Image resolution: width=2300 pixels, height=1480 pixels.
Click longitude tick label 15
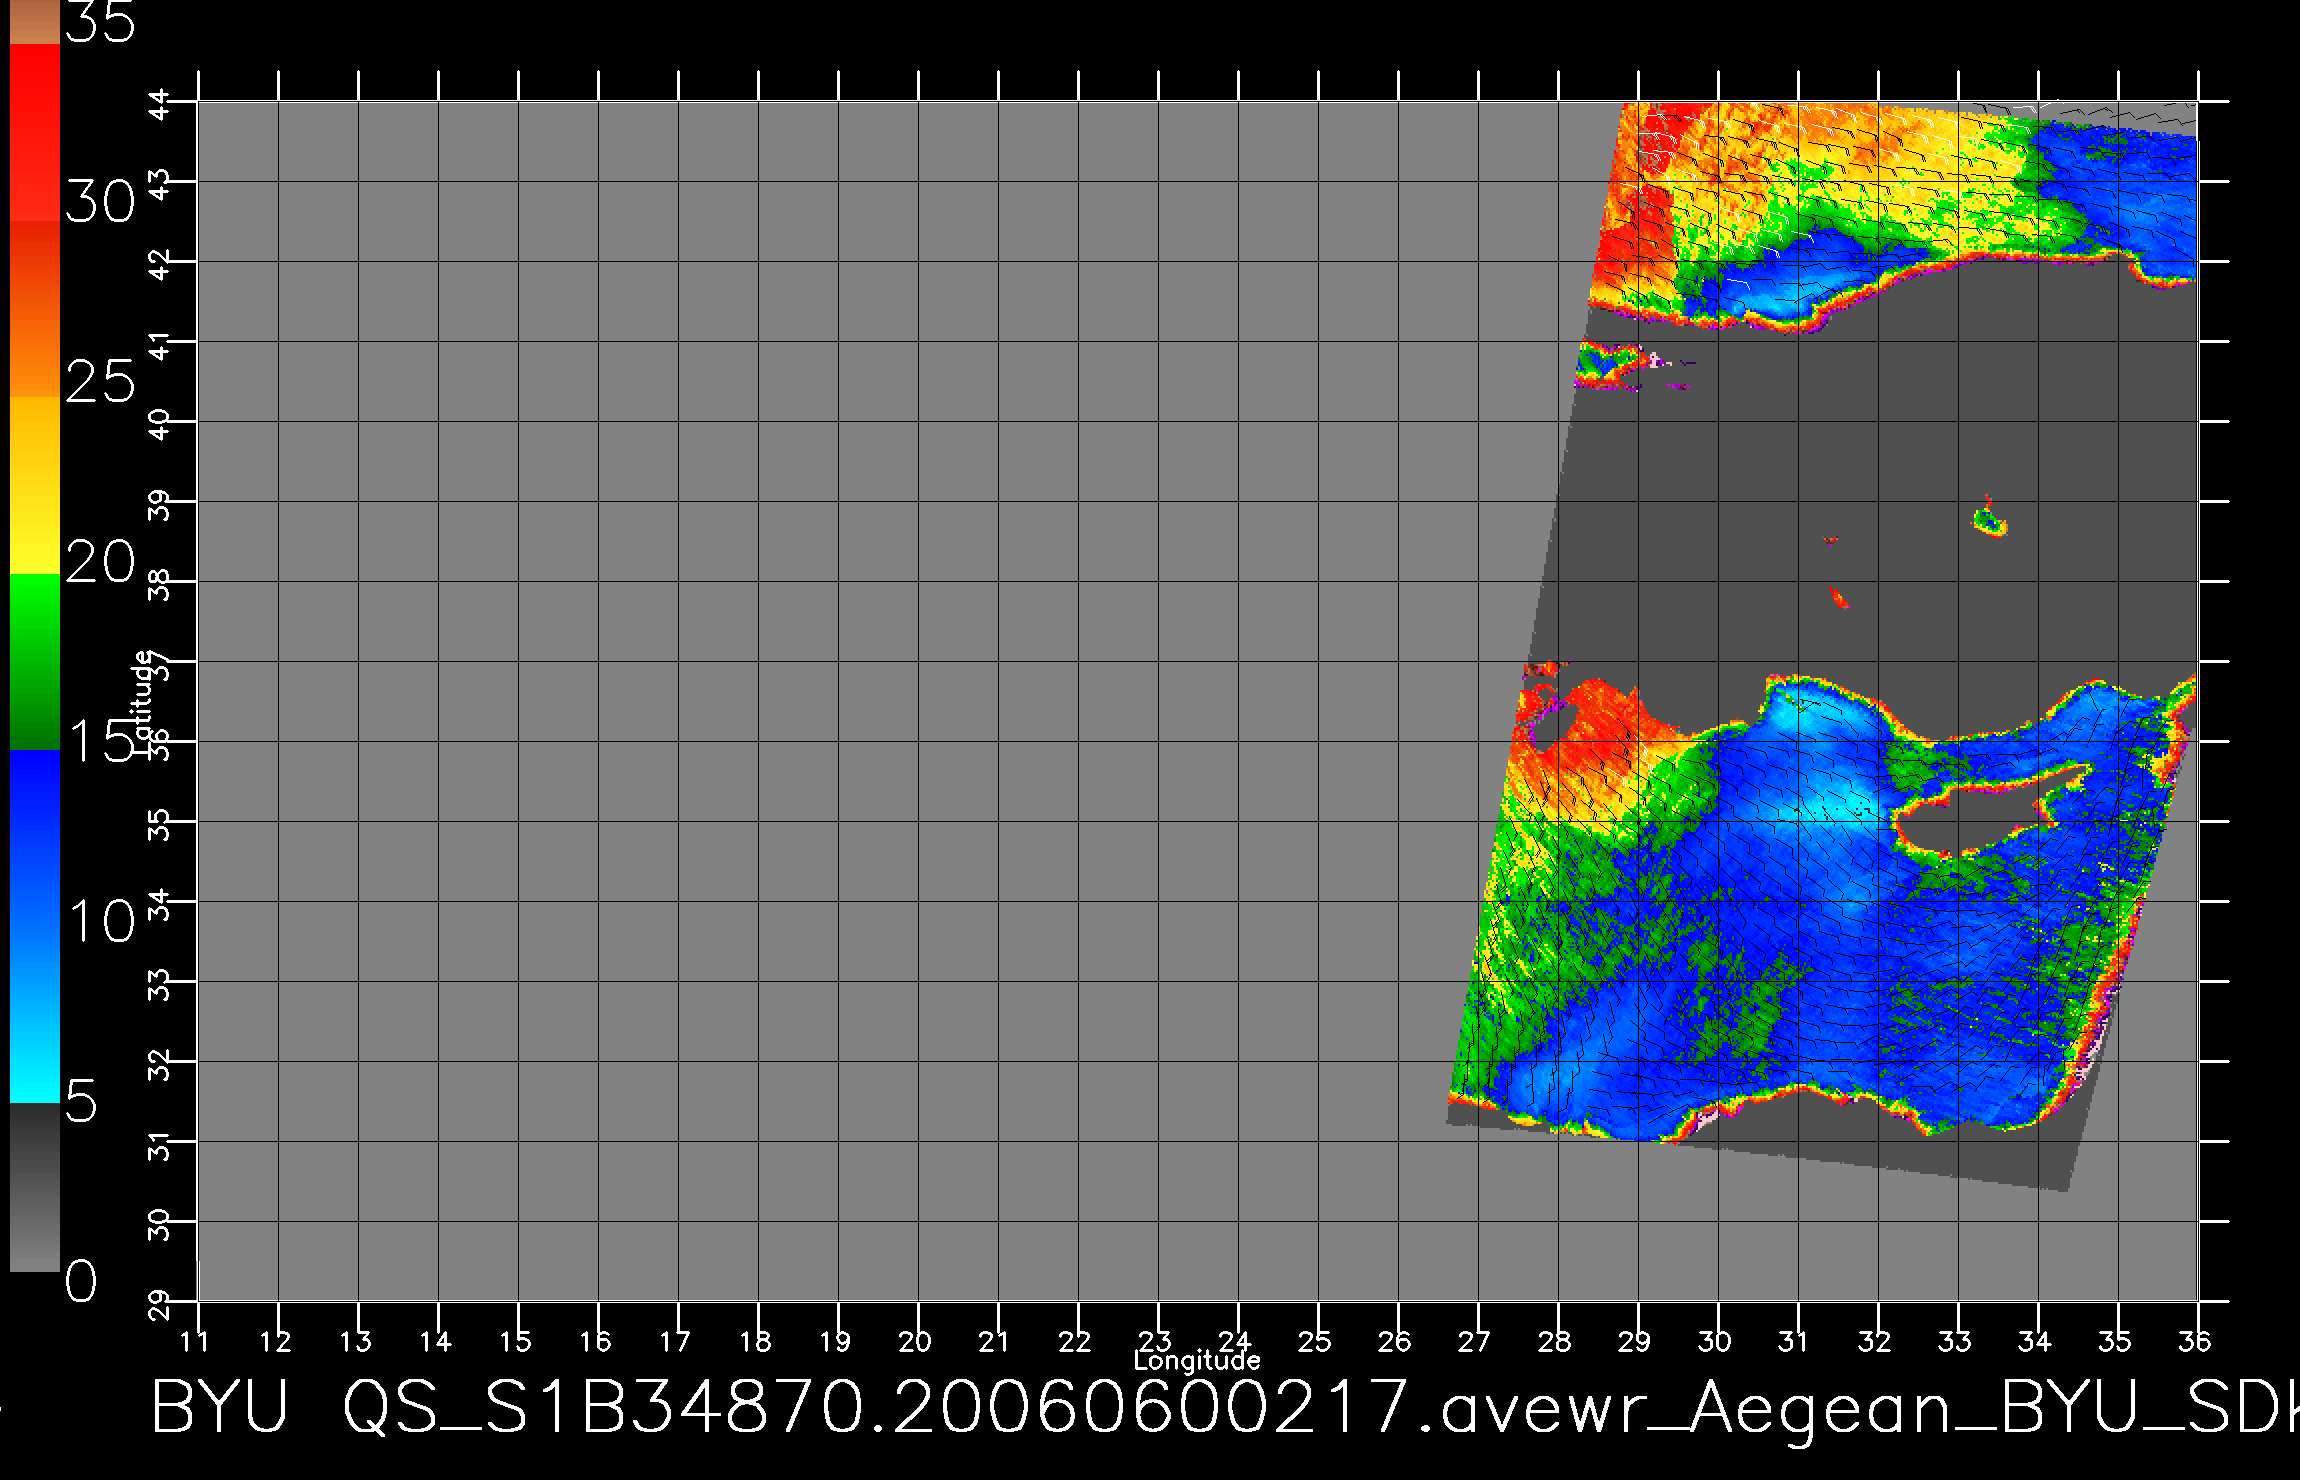point(515,1340)
